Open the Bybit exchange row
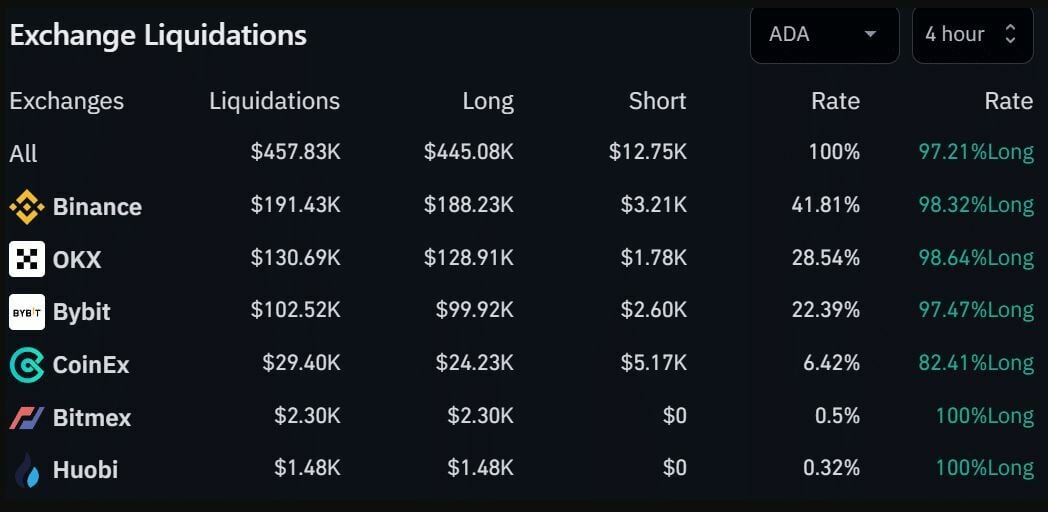Viewport: 1048px width, 512px height. [x=82, y=312]
